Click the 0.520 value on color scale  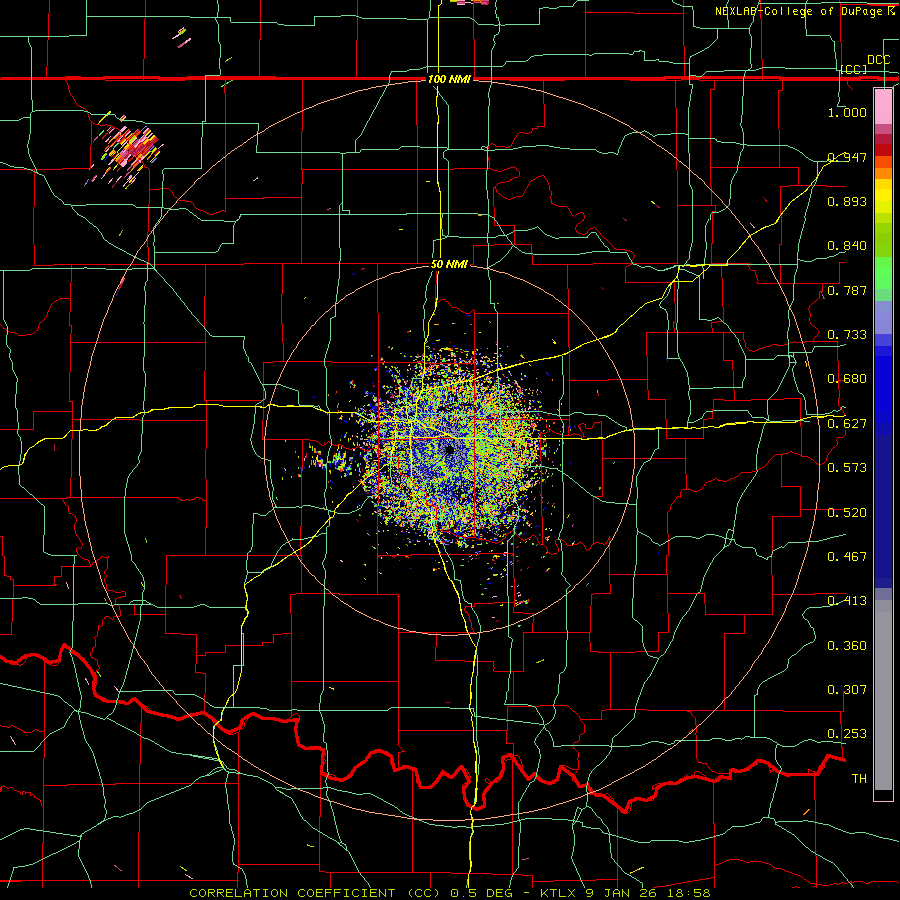pos(847,513)
